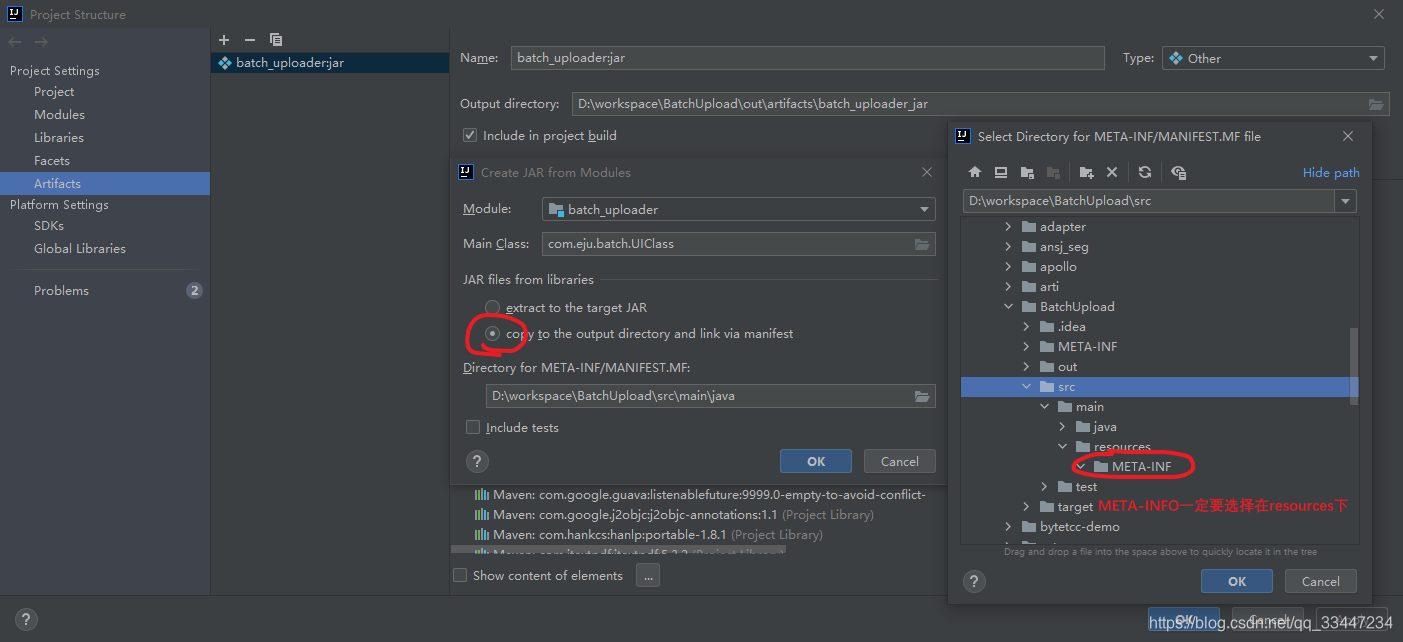Viewport: 1403px width, 642px height.
Task: Click the Problems count badge
Action: coord(194,291)
